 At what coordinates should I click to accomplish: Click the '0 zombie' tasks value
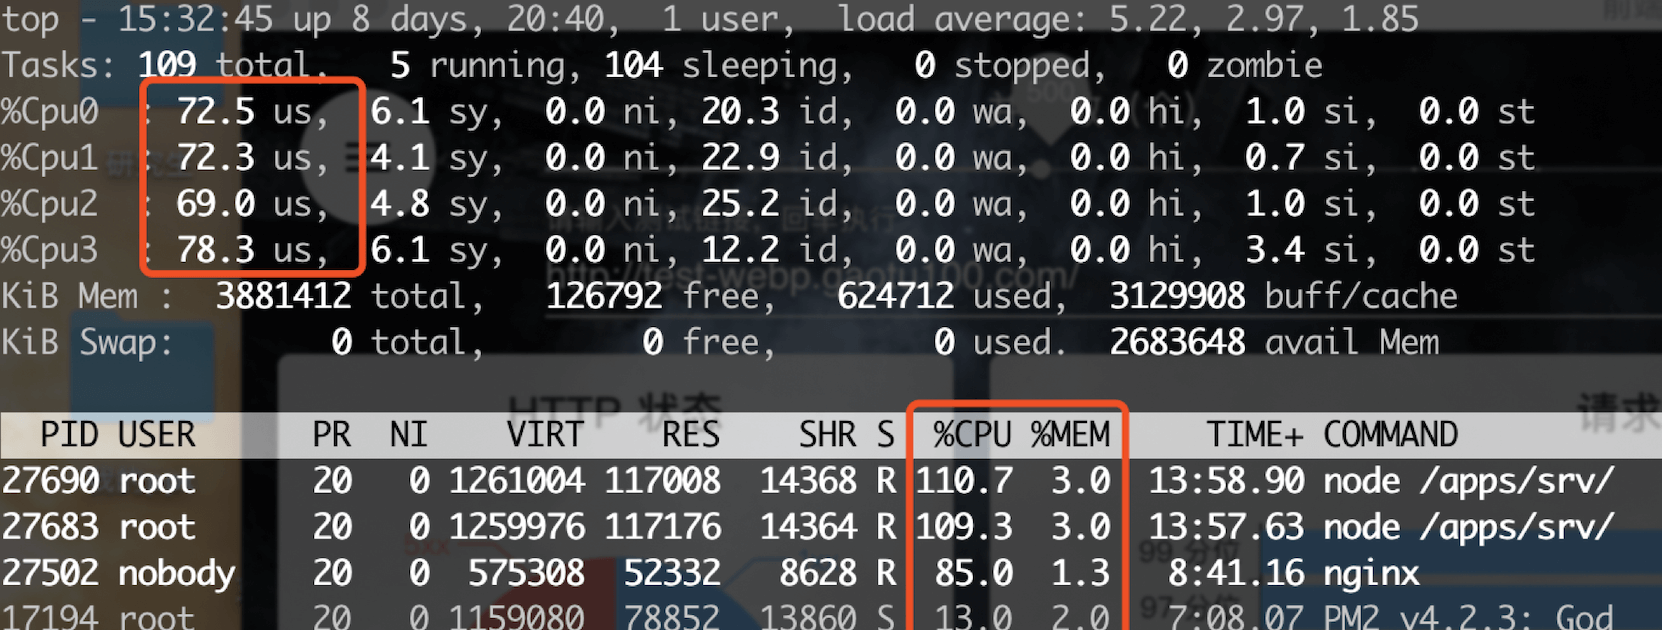pyautogui.click(x=1245, y=66)
